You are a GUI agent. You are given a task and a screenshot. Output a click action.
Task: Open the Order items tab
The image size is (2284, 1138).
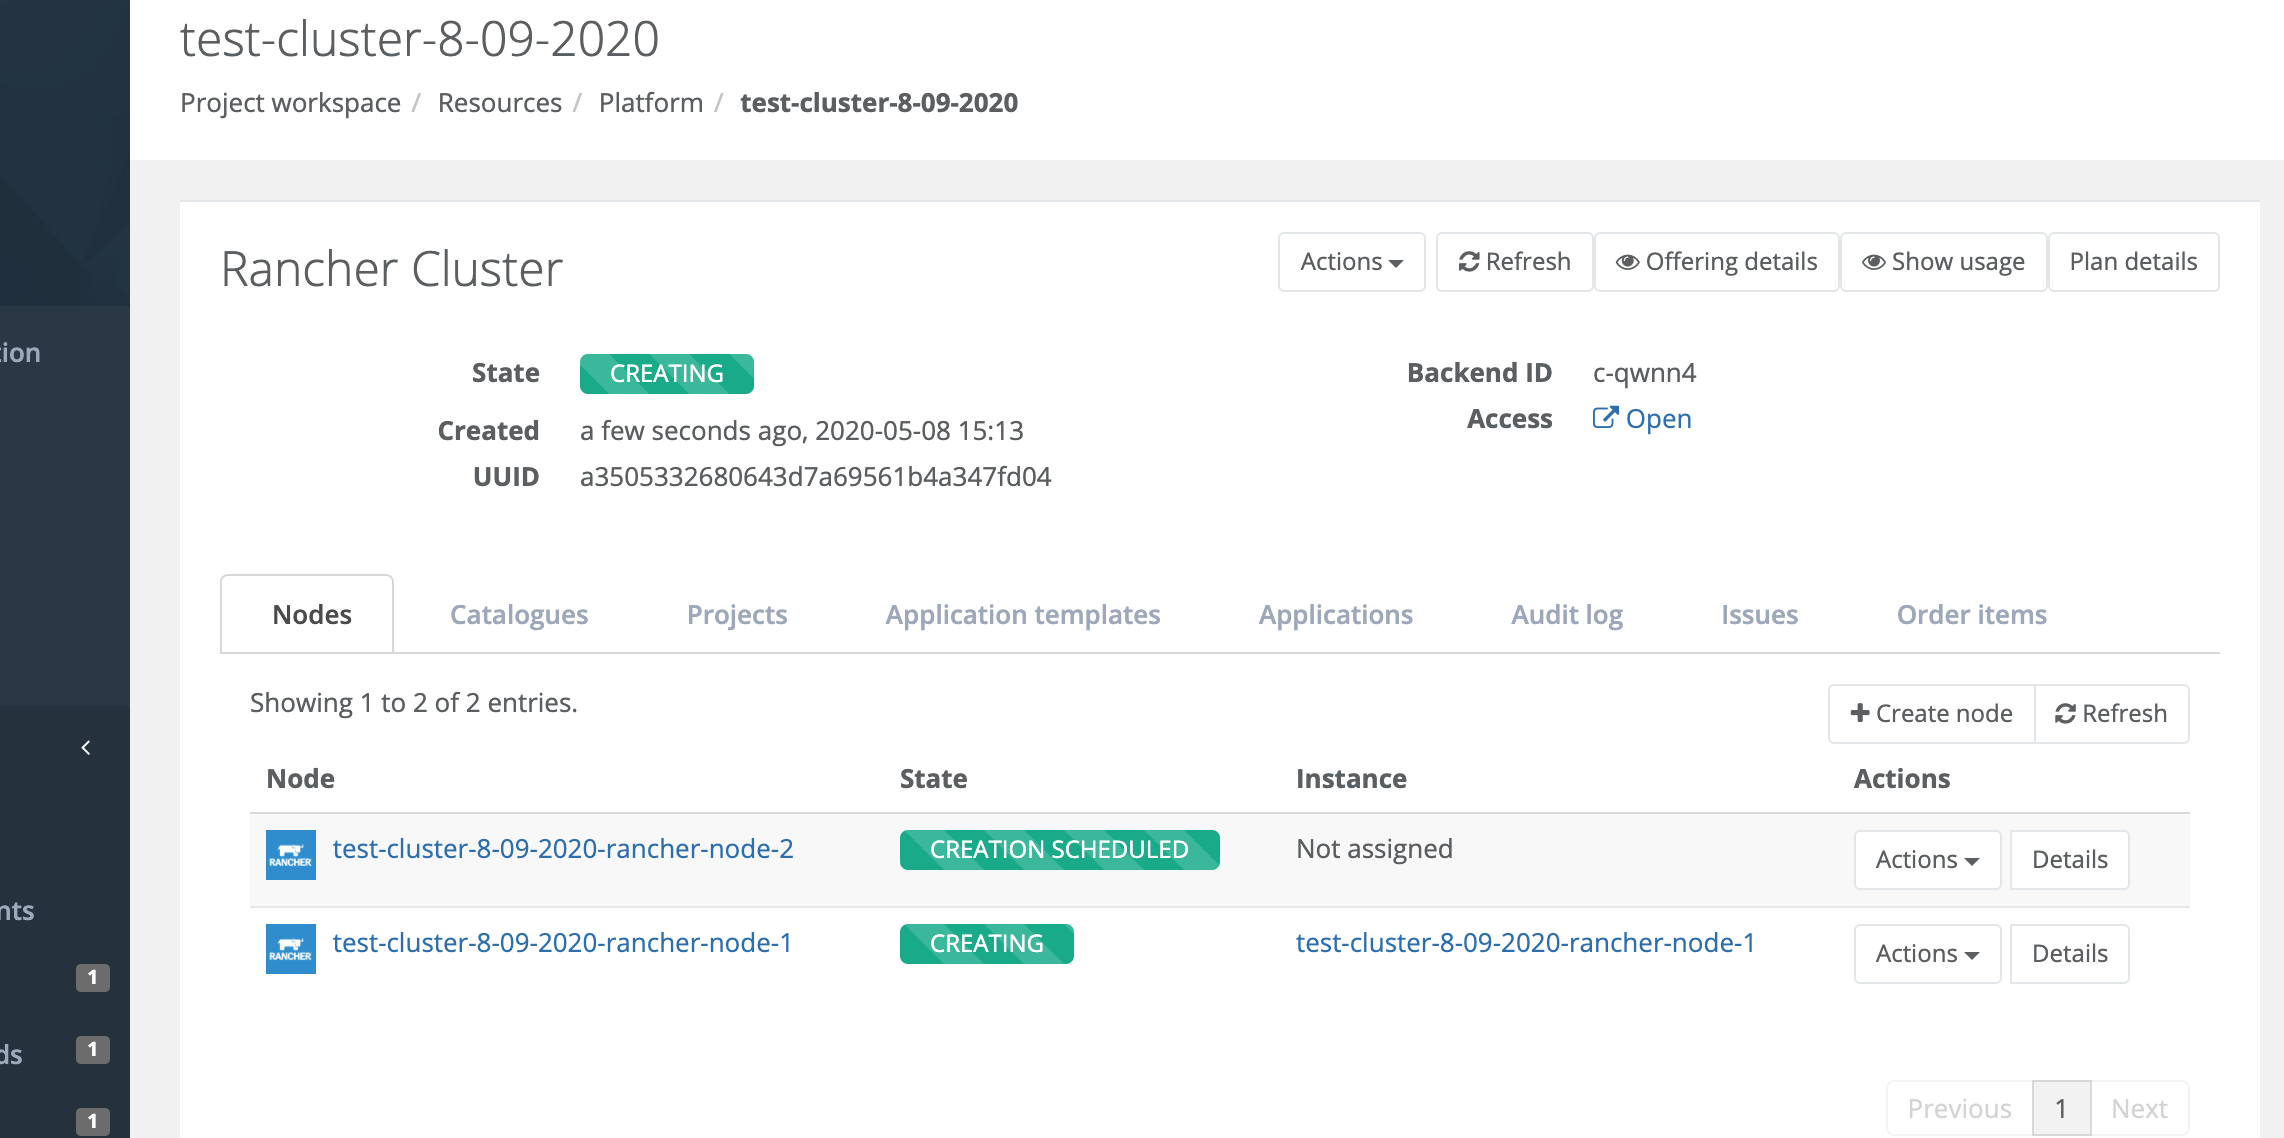1971,614
